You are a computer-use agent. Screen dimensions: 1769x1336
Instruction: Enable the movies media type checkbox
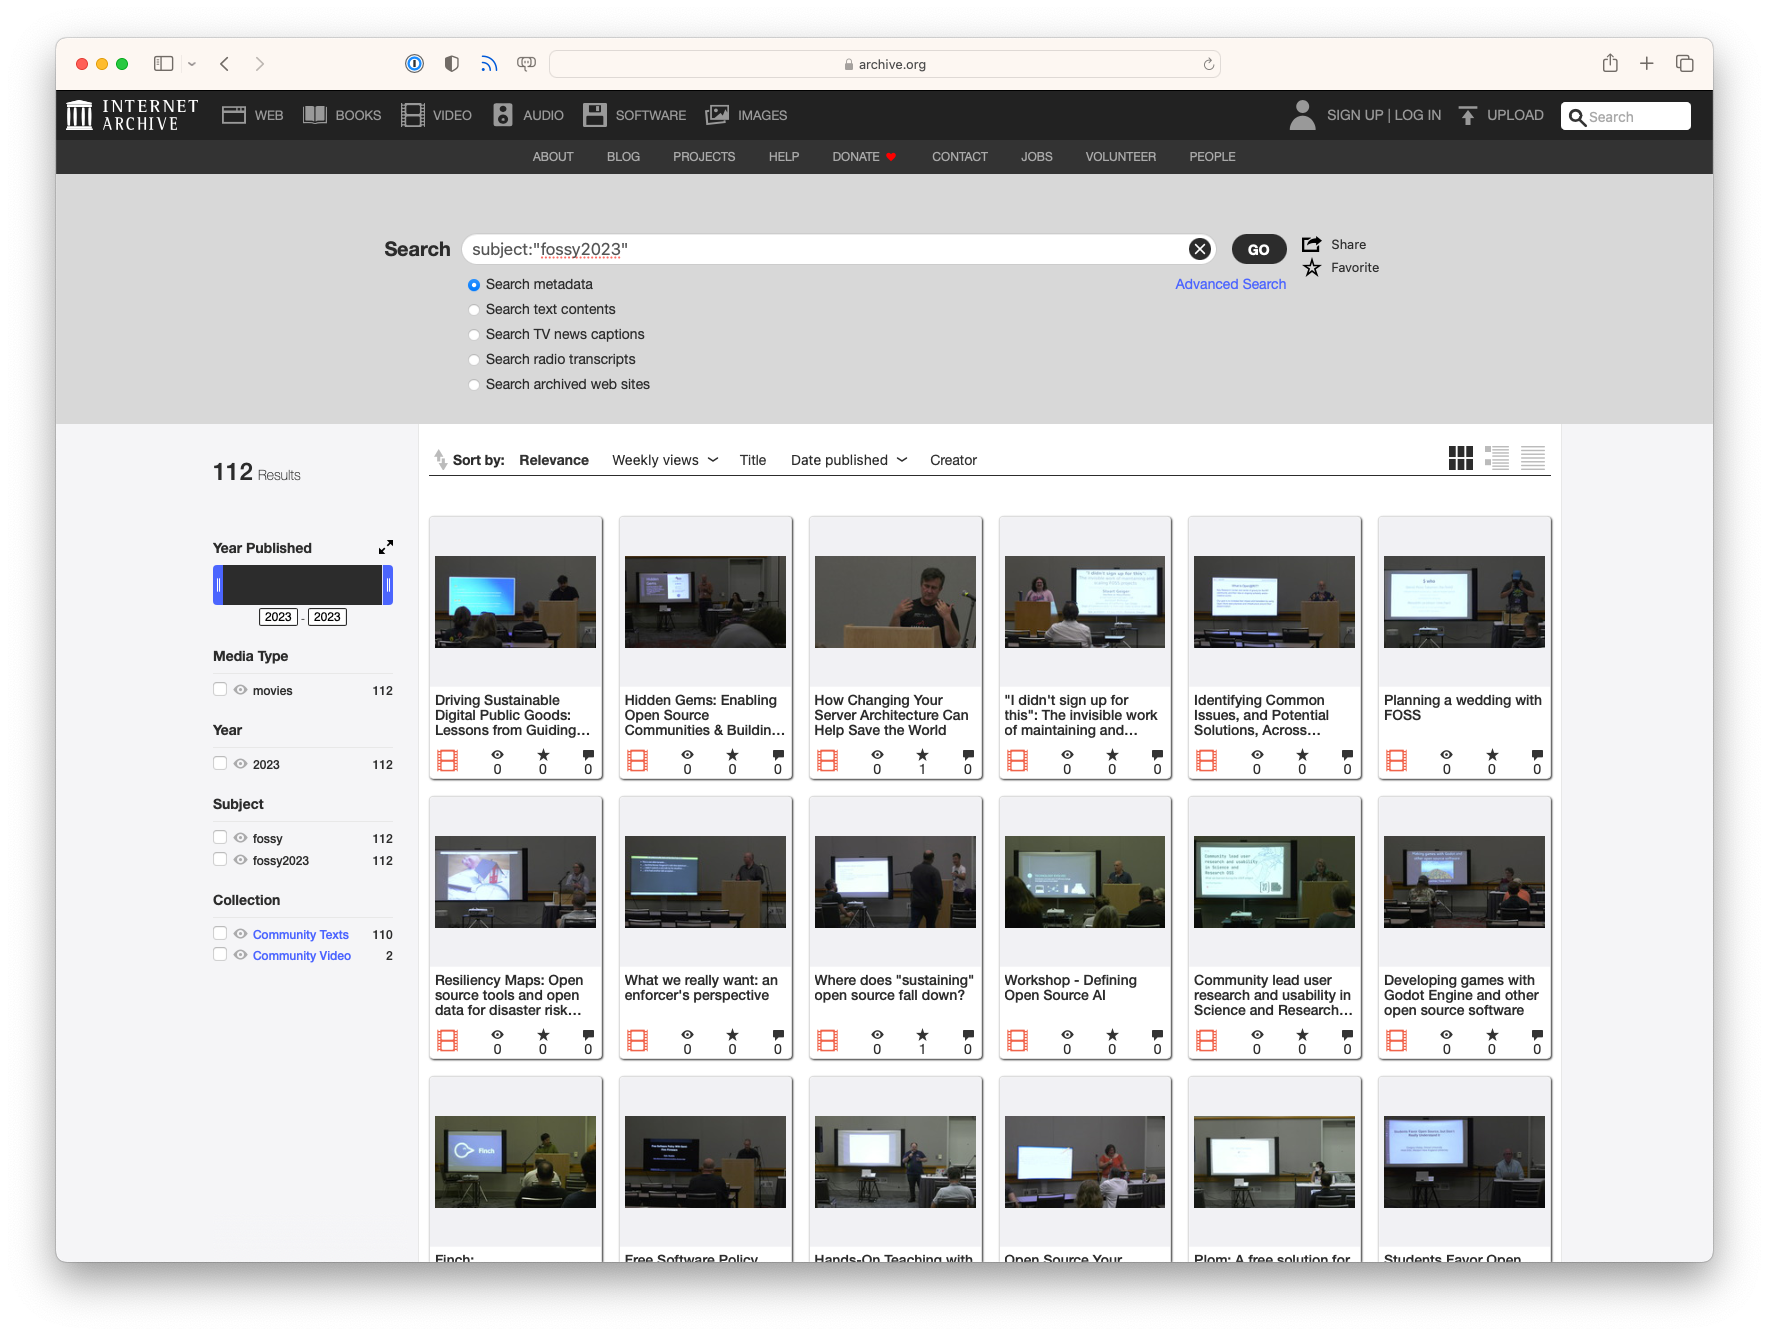219,688
